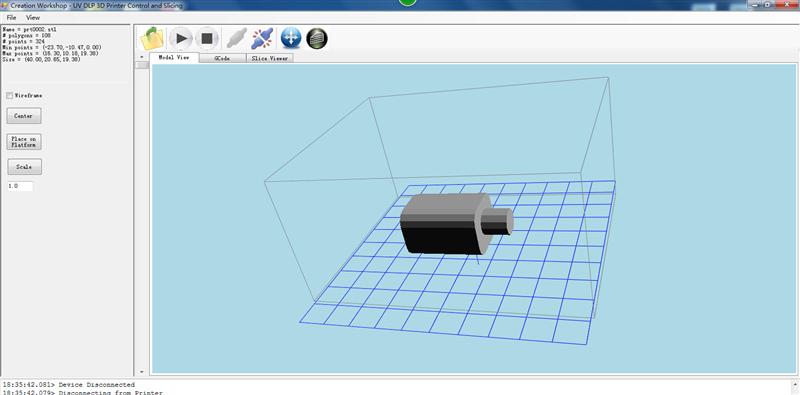The height and width of the screenshot is (395, 800).
Task: Click the Scale button
Action: [24, 167]
